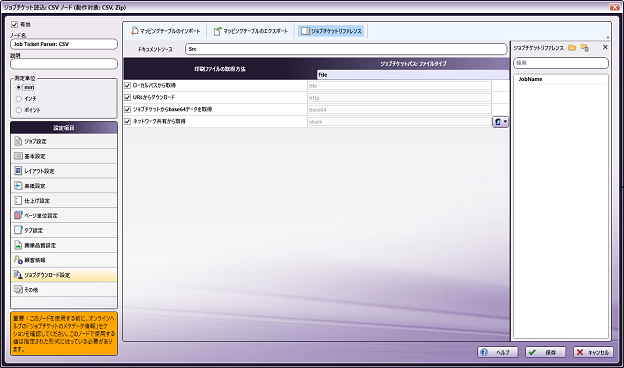Open ページ単位設定 in the settings list

click(64, 215)
